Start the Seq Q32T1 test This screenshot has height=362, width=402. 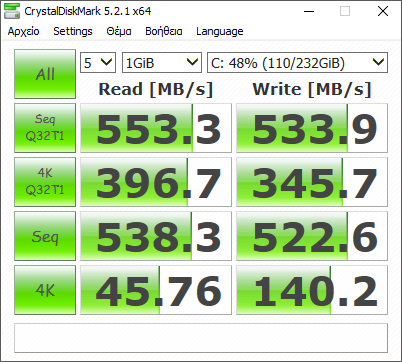tap(45, 128)
